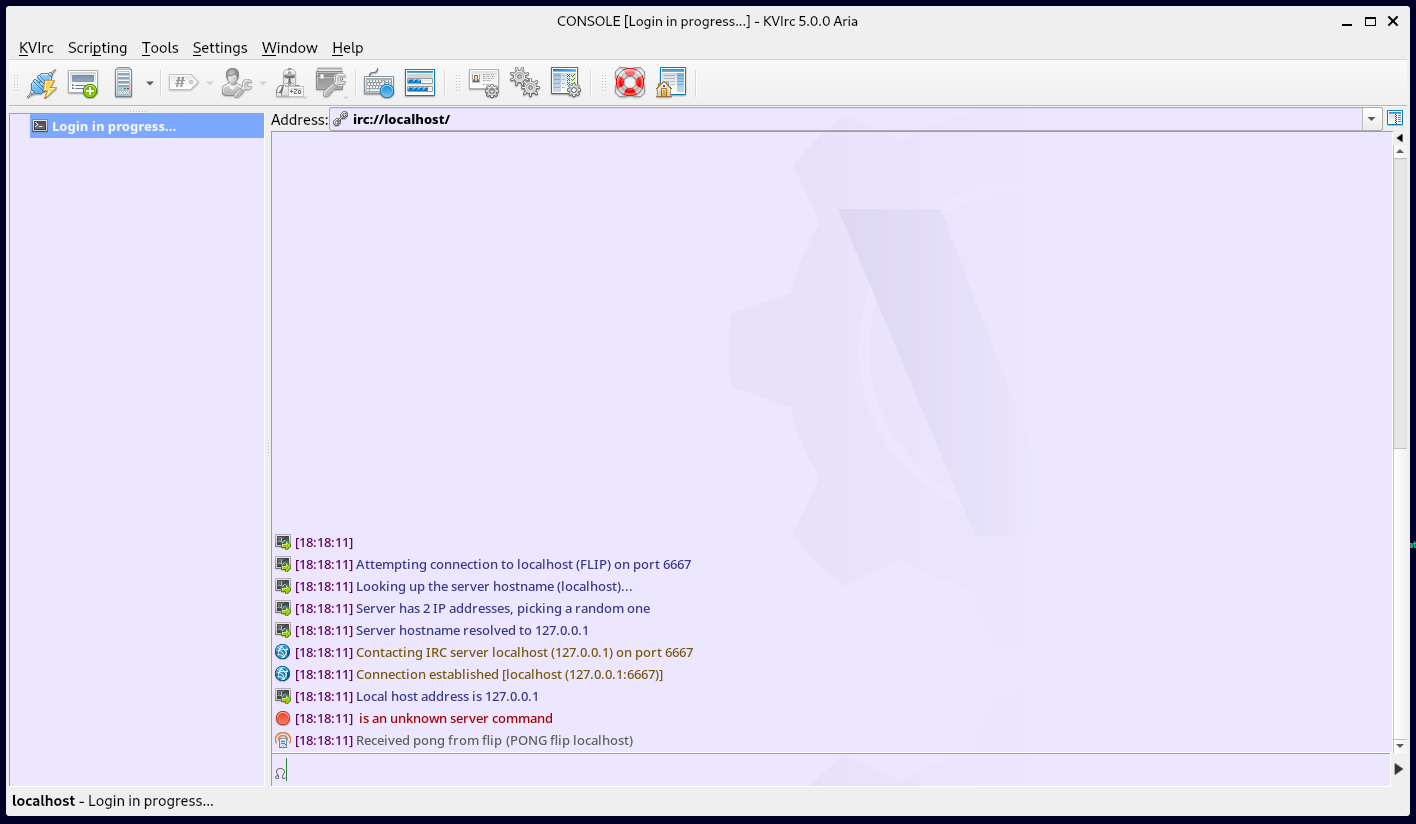The image size is (1416, 824).
Task: Open the Window menu
Action: pyautogui.click(x=290, y=48)
